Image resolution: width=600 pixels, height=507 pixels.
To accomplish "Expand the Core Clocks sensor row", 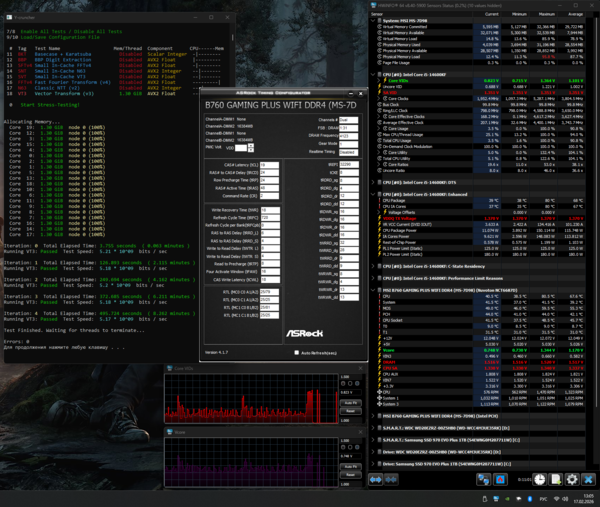I will tap(379, 99).
